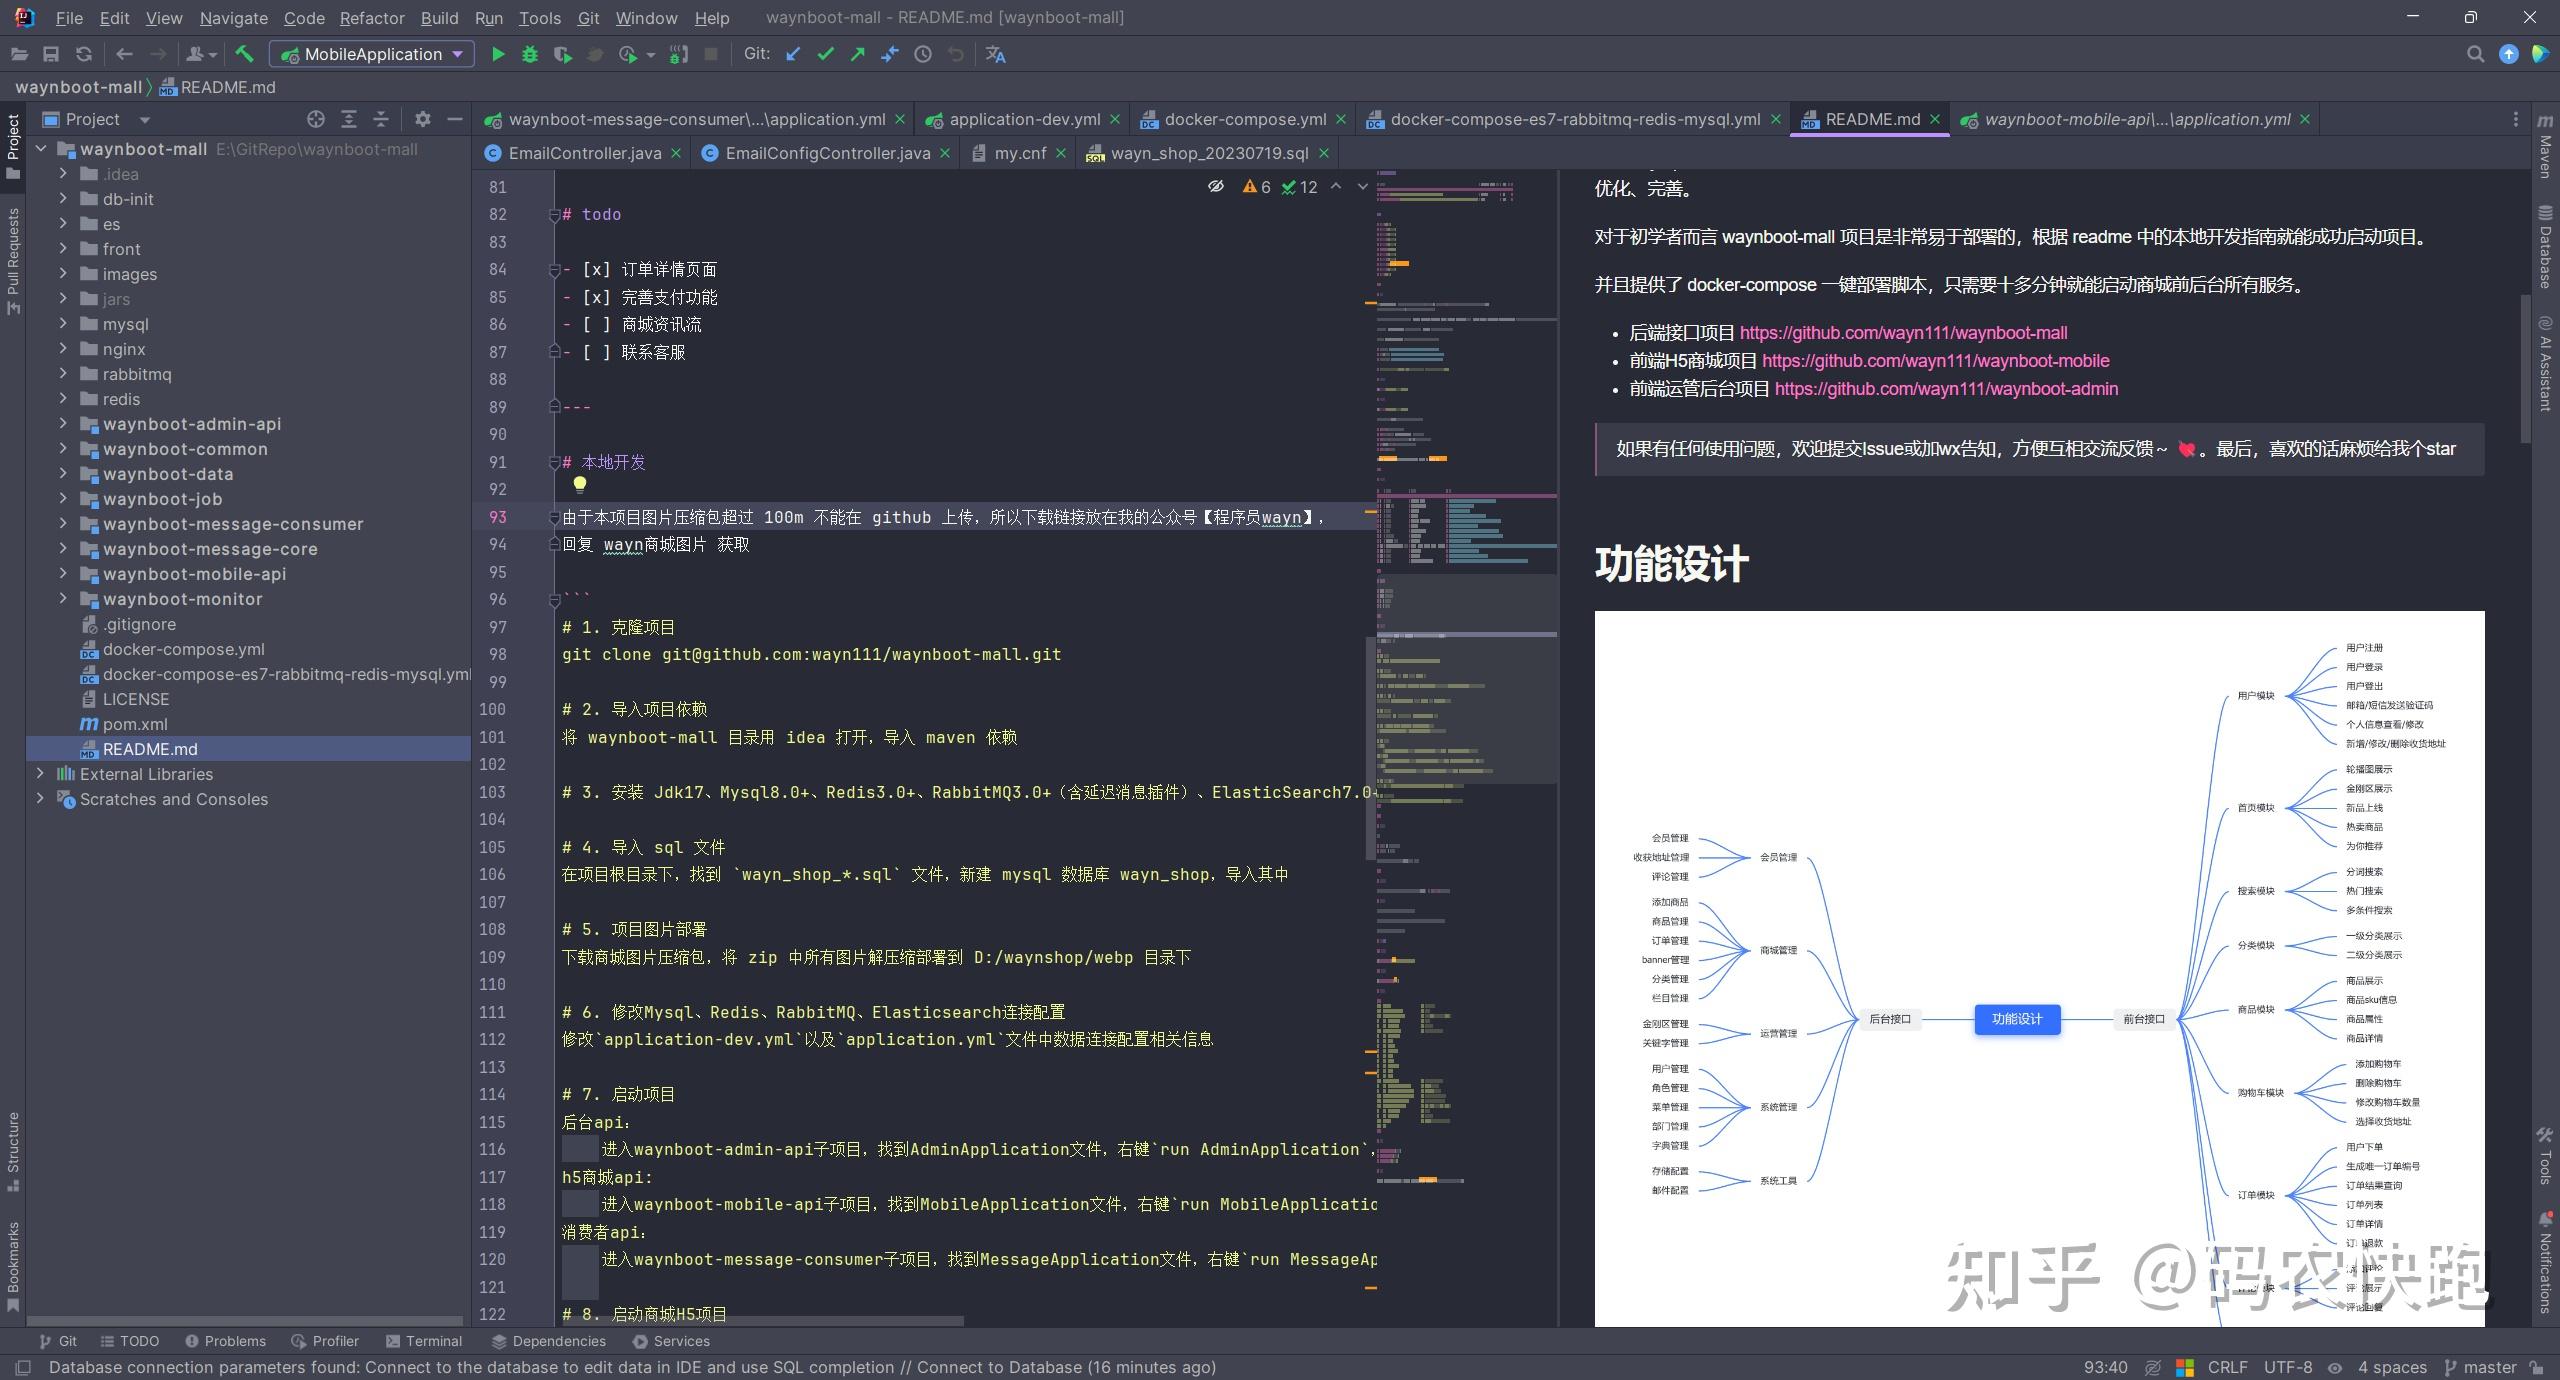Build project with the hammer icon
The width and height of the screenshot is (2560, 1380).
[244, 54]
